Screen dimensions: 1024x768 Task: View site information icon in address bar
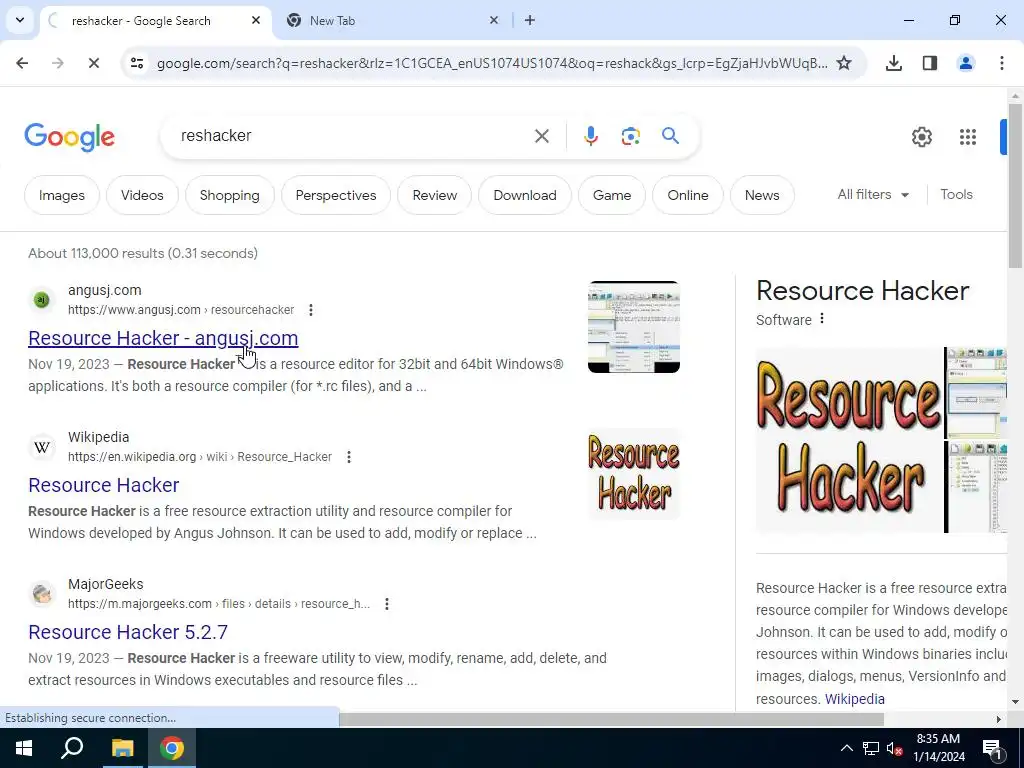[137, 63]
